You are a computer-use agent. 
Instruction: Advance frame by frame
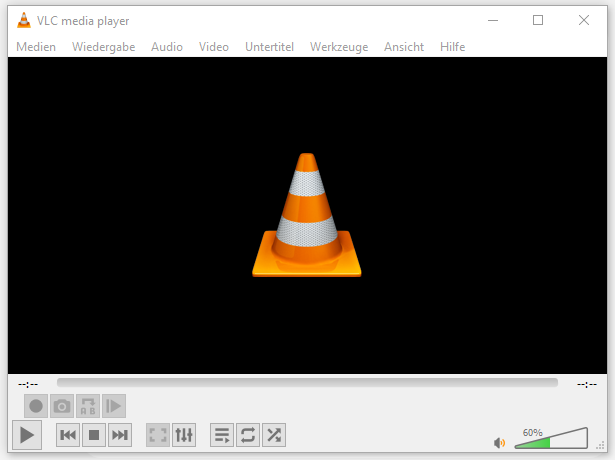click(114, 406)
